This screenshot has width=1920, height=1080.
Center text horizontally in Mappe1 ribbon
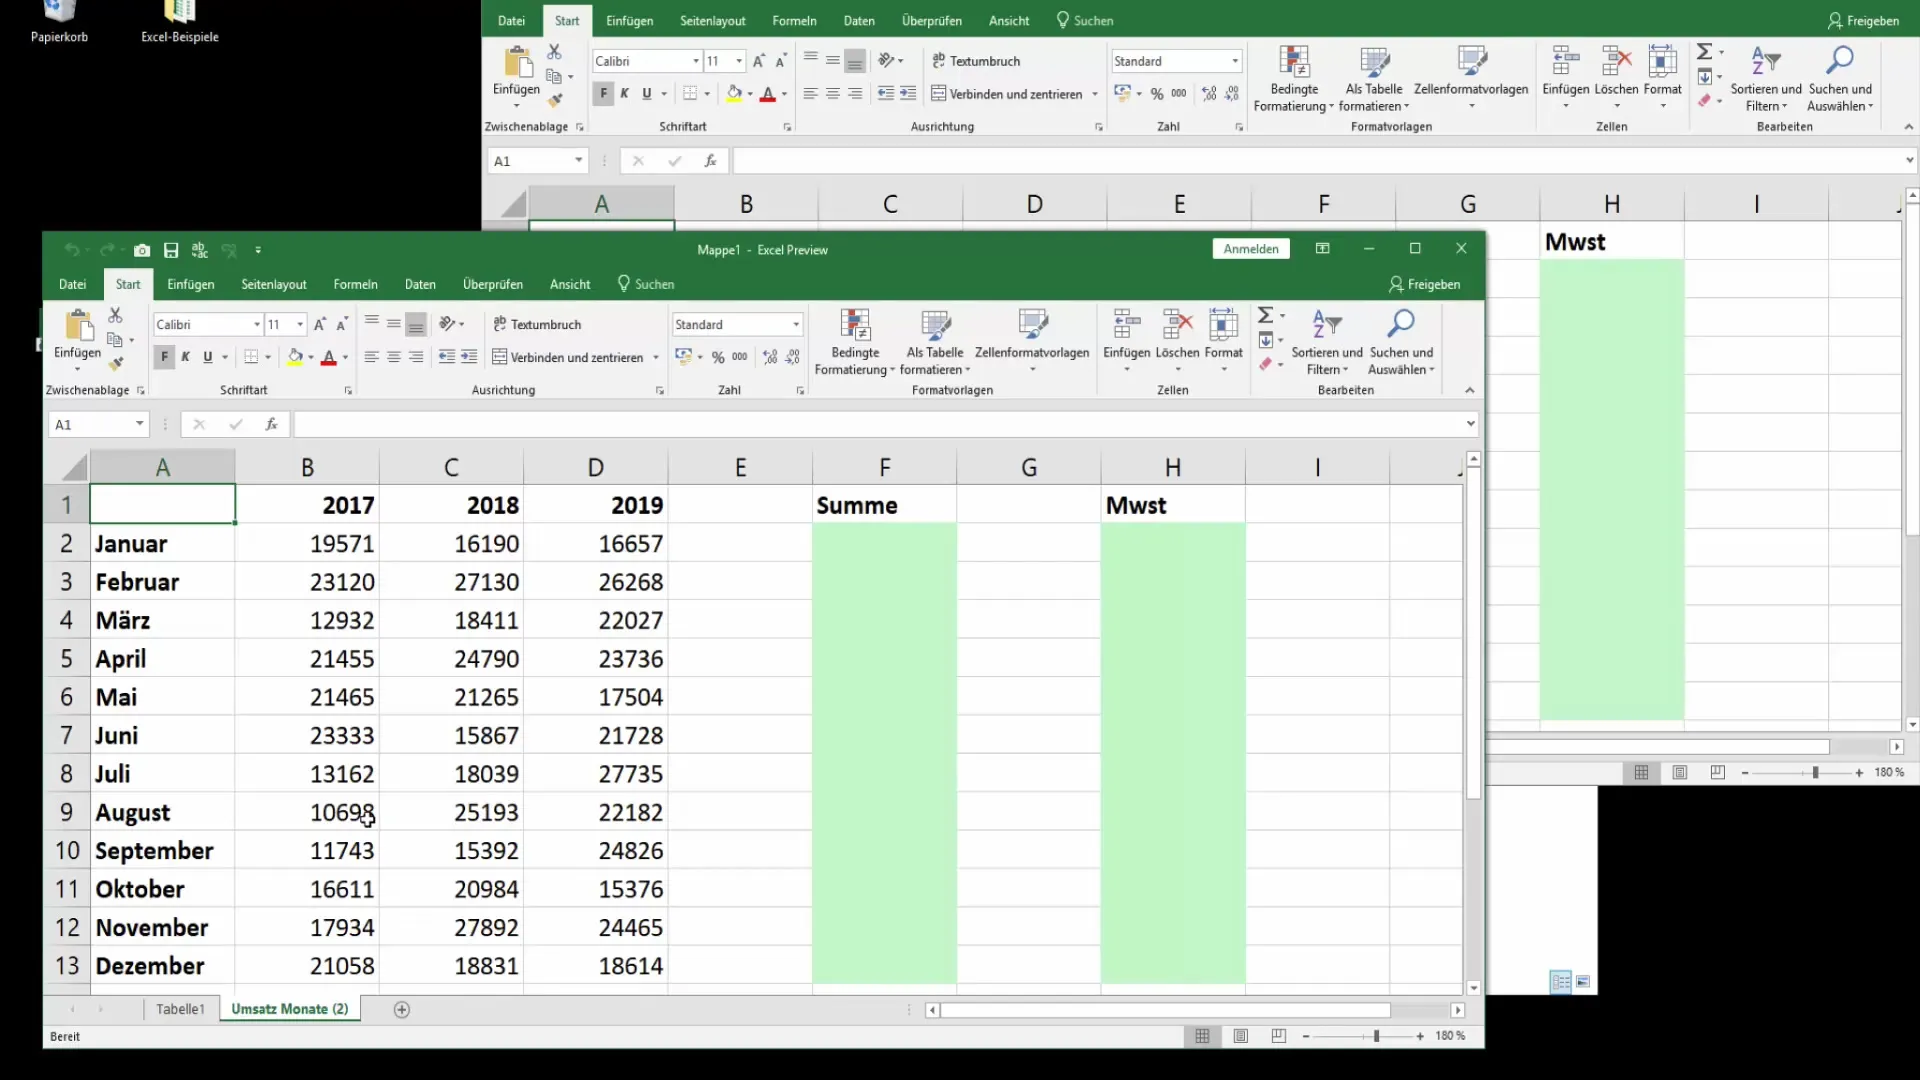tap(394, 357)
